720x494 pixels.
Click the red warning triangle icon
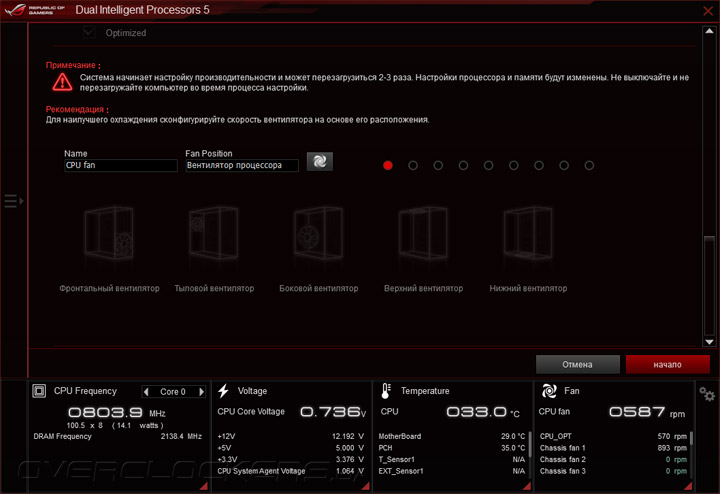coord(62,82)
